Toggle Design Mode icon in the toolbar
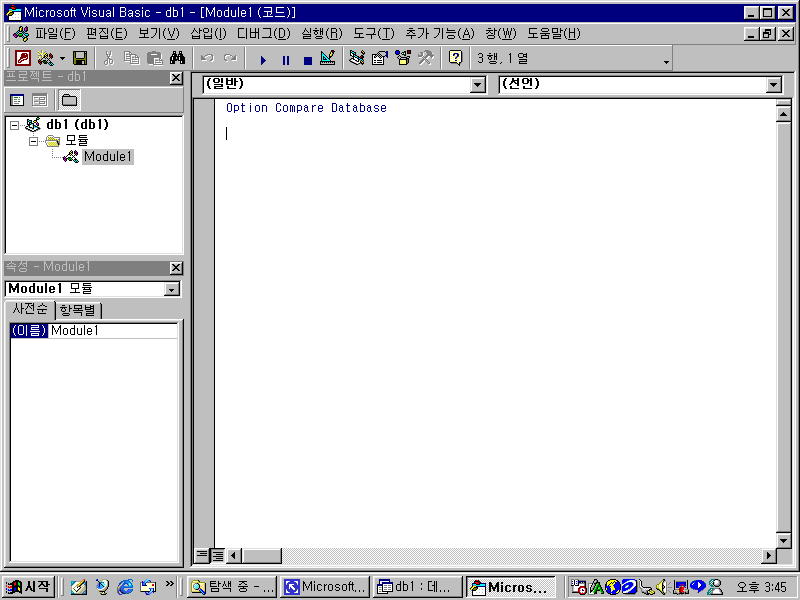The image size is (800, 600). coord(328,59)
